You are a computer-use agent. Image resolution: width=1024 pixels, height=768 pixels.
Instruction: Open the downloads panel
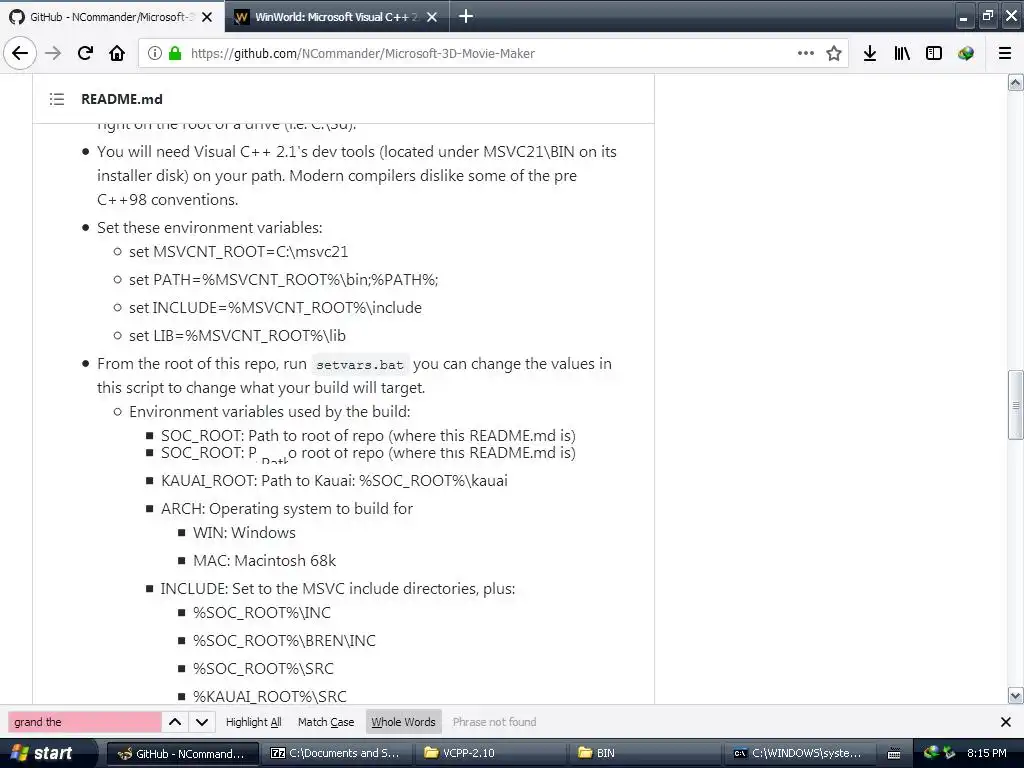point(869,53)
